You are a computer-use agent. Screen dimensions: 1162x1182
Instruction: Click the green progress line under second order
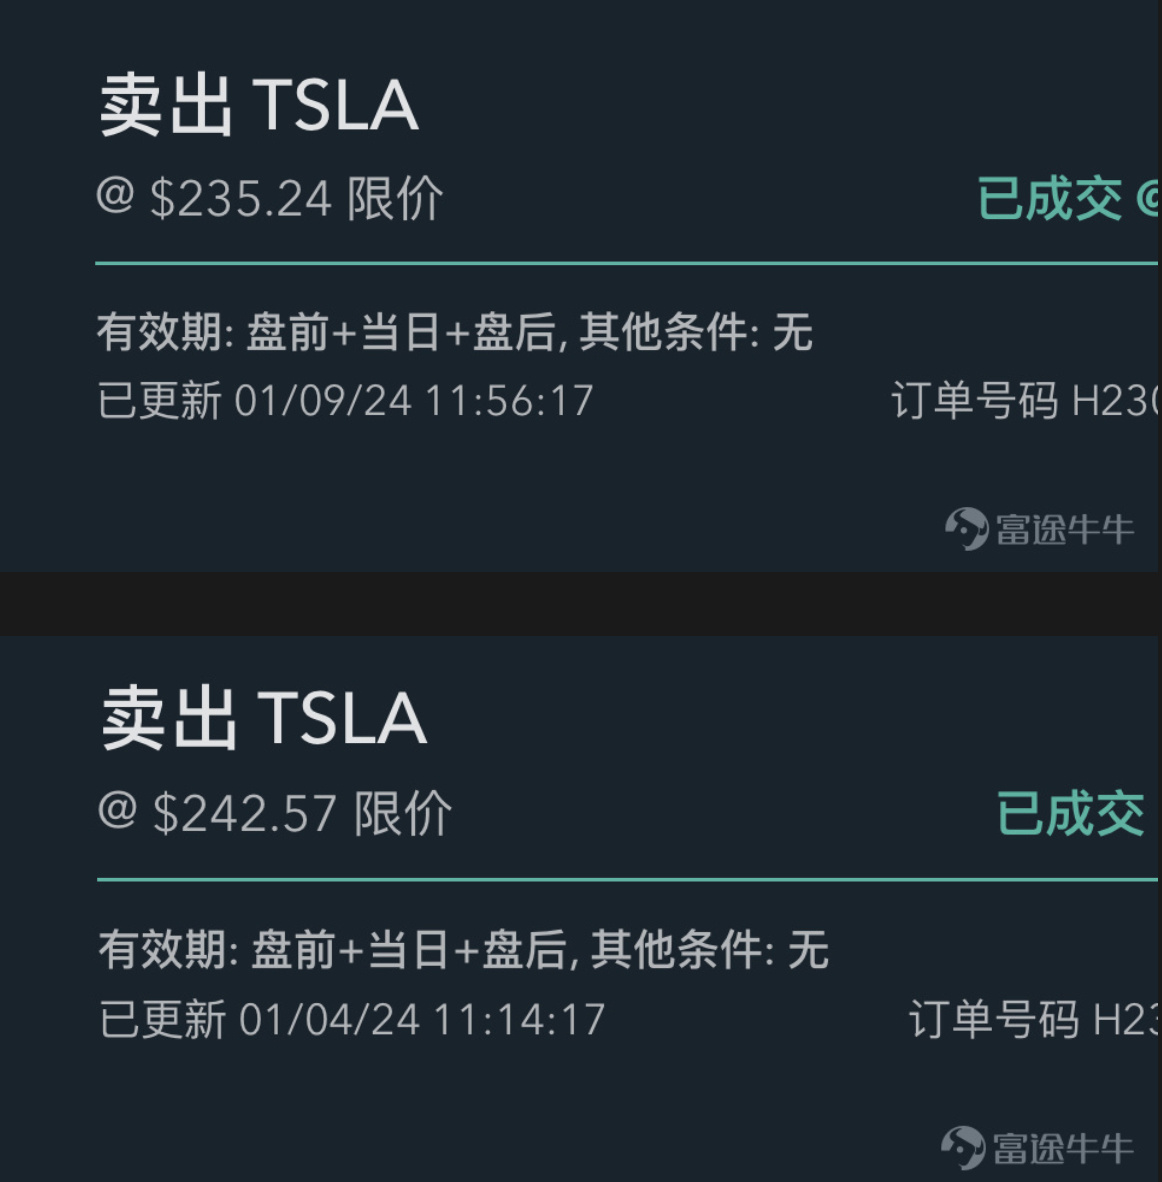click(627, 879)
